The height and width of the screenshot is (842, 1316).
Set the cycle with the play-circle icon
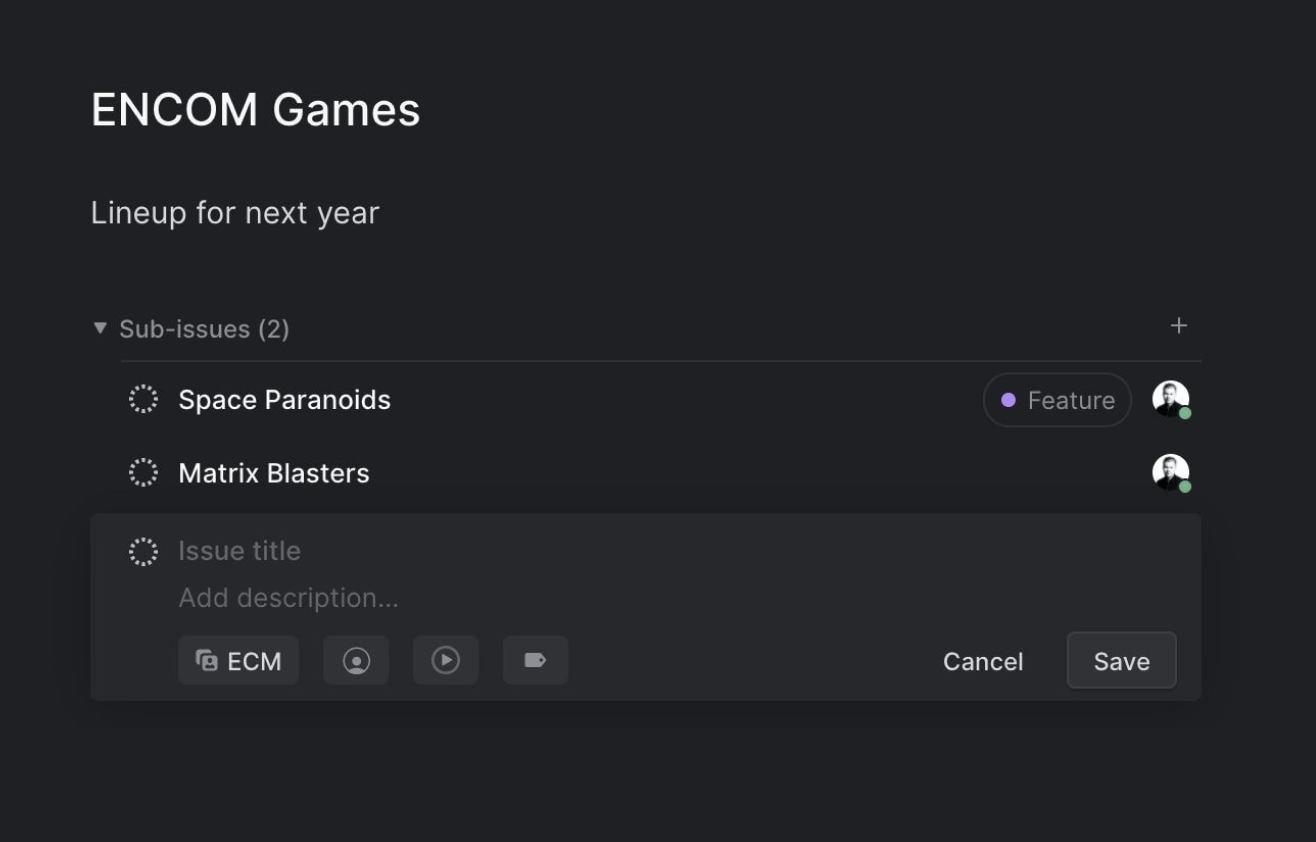tap(446, 661)
